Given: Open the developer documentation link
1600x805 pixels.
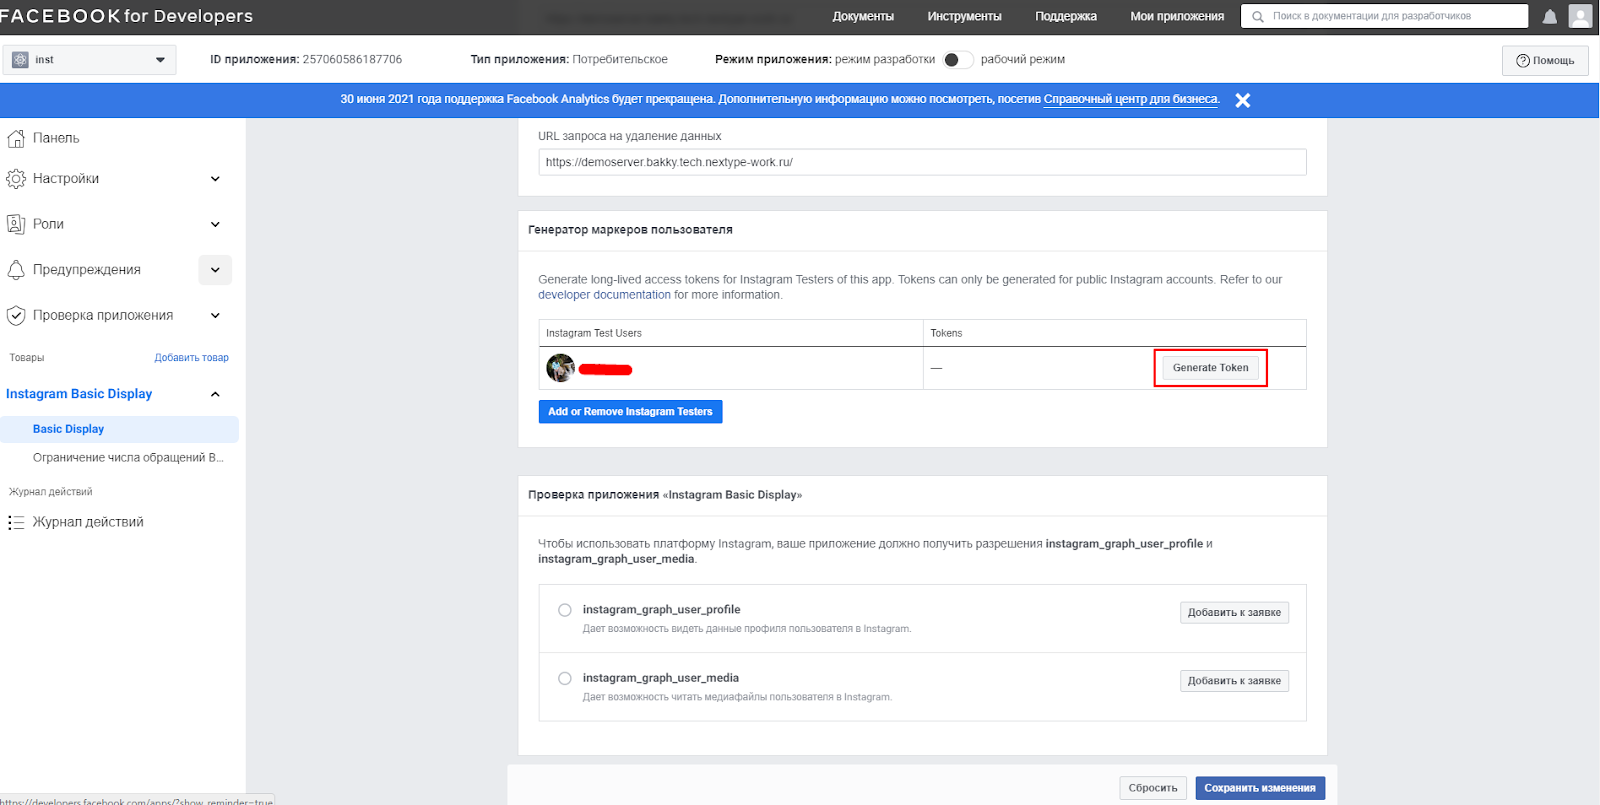Looking at the screenshot, I should pos(604,295).
